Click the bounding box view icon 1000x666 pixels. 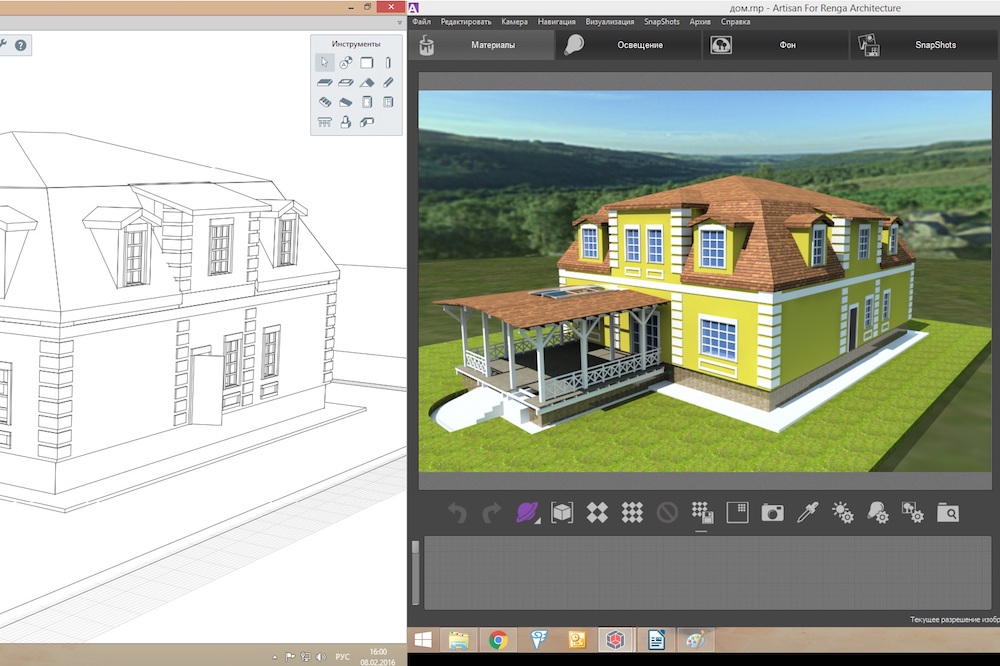562,513
